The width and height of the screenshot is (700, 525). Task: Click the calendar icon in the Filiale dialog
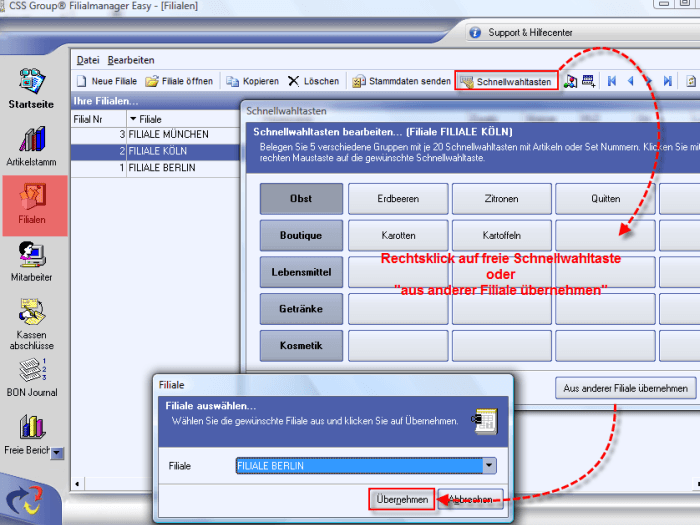(x=484, y=421)
